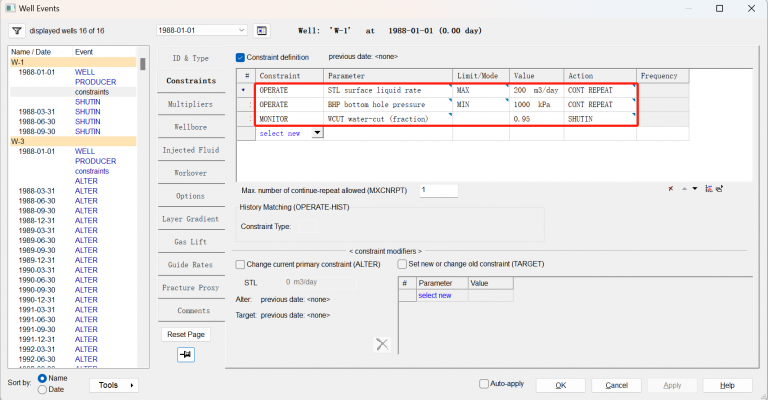Click the large X icon beside modifiers table
Image resolution: width=768 pixels, height=400 pixels.
(381, 344)
